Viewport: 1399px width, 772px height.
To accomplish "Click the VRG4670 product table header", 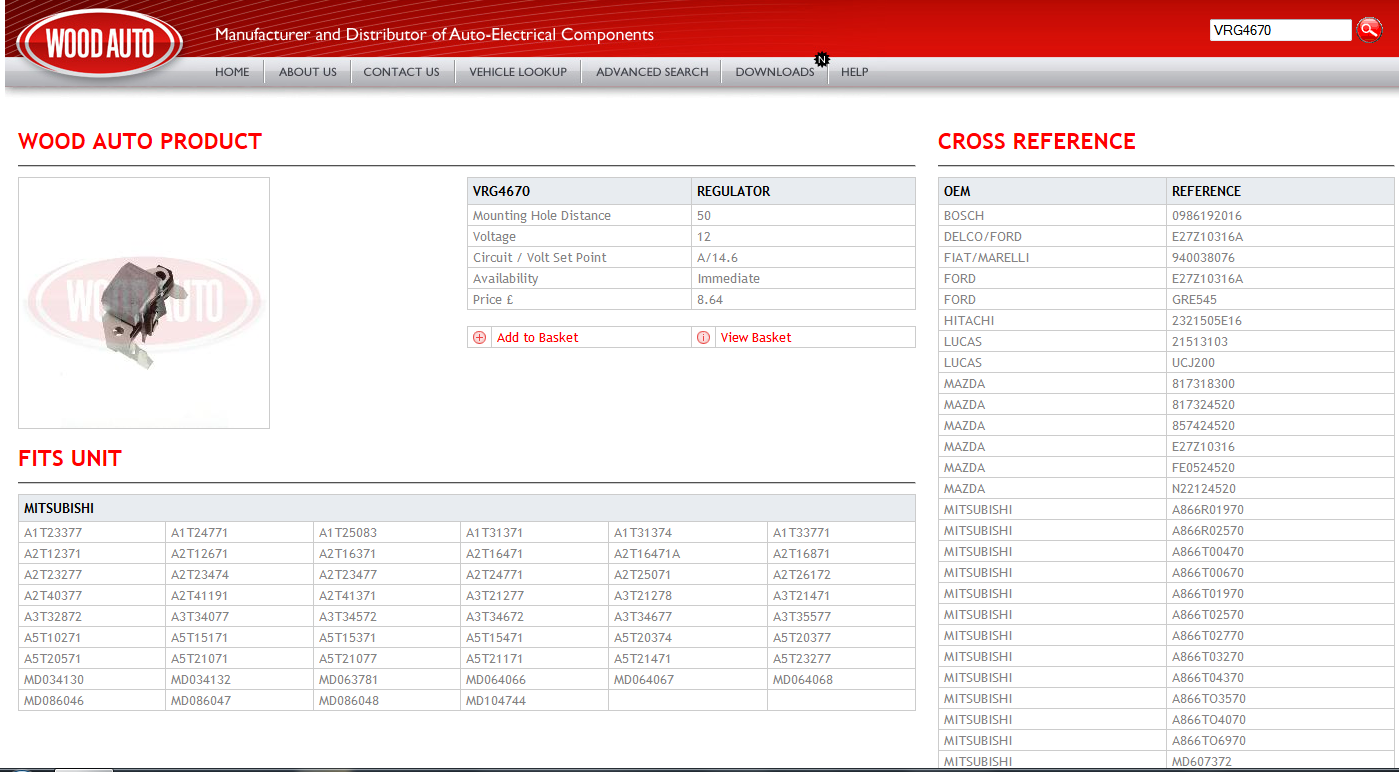I will click(501, 191).
